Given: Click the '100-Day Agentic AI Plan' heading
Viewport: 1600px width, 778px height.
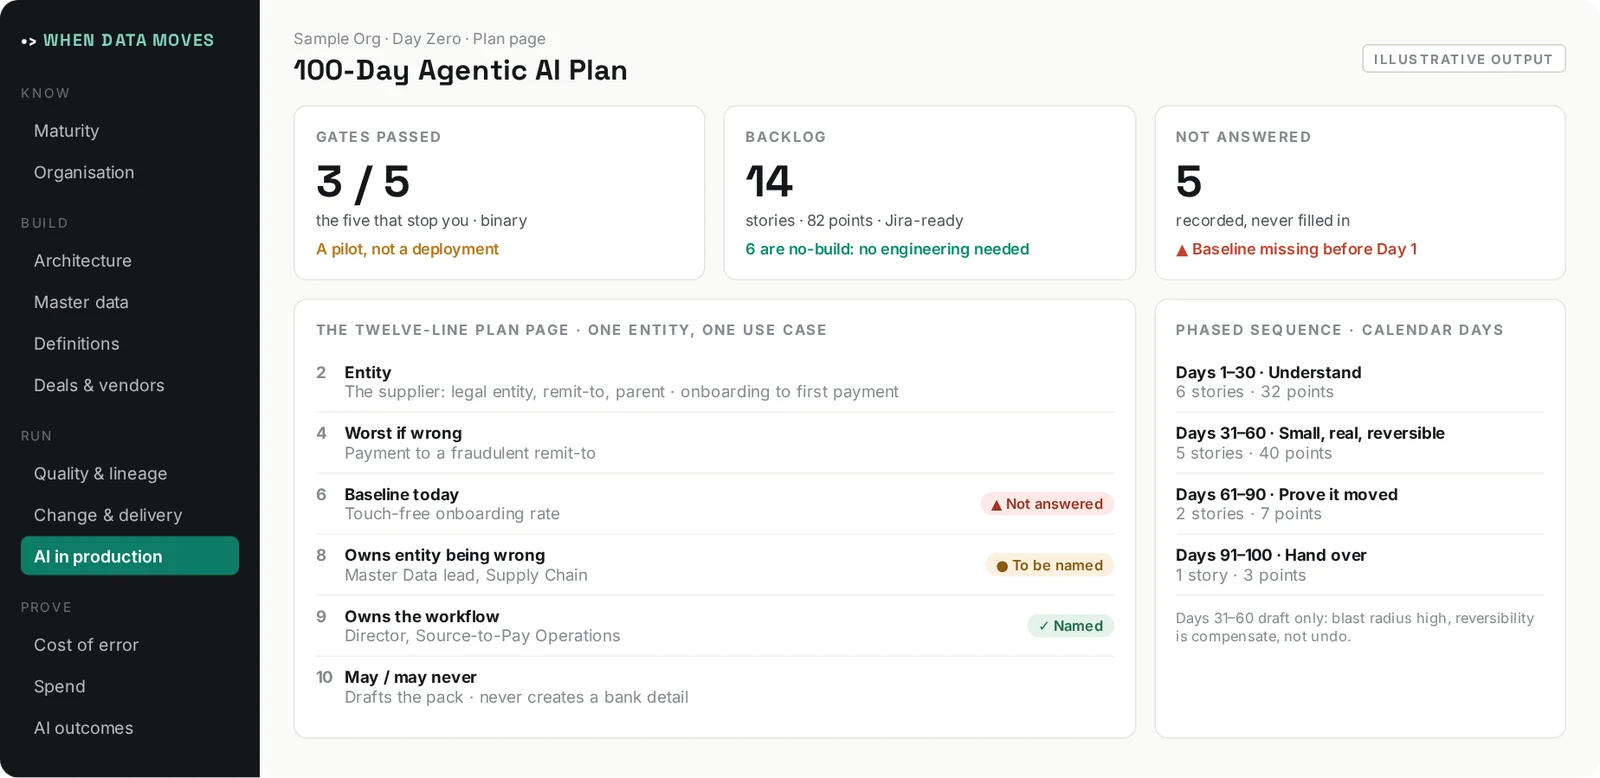Looking at the screenshot, I should tap(460, 70).
